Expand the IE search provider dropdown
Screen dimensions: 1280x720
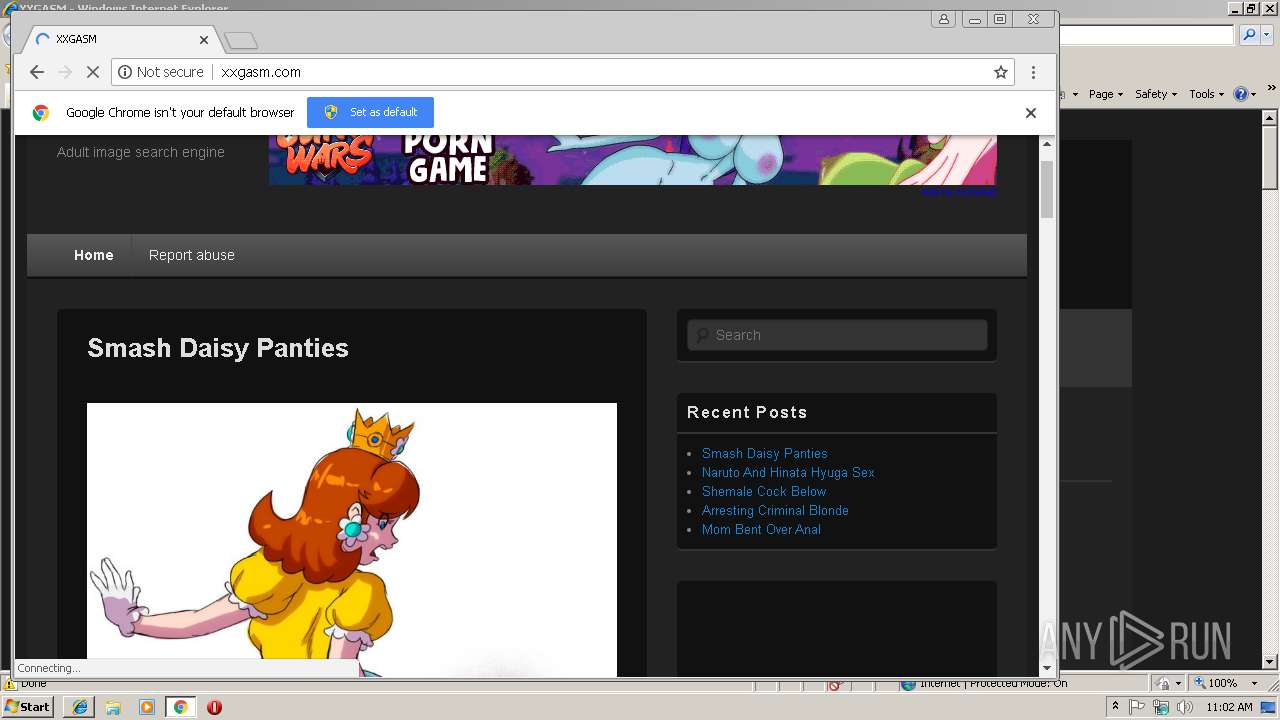coord(1265,35)
